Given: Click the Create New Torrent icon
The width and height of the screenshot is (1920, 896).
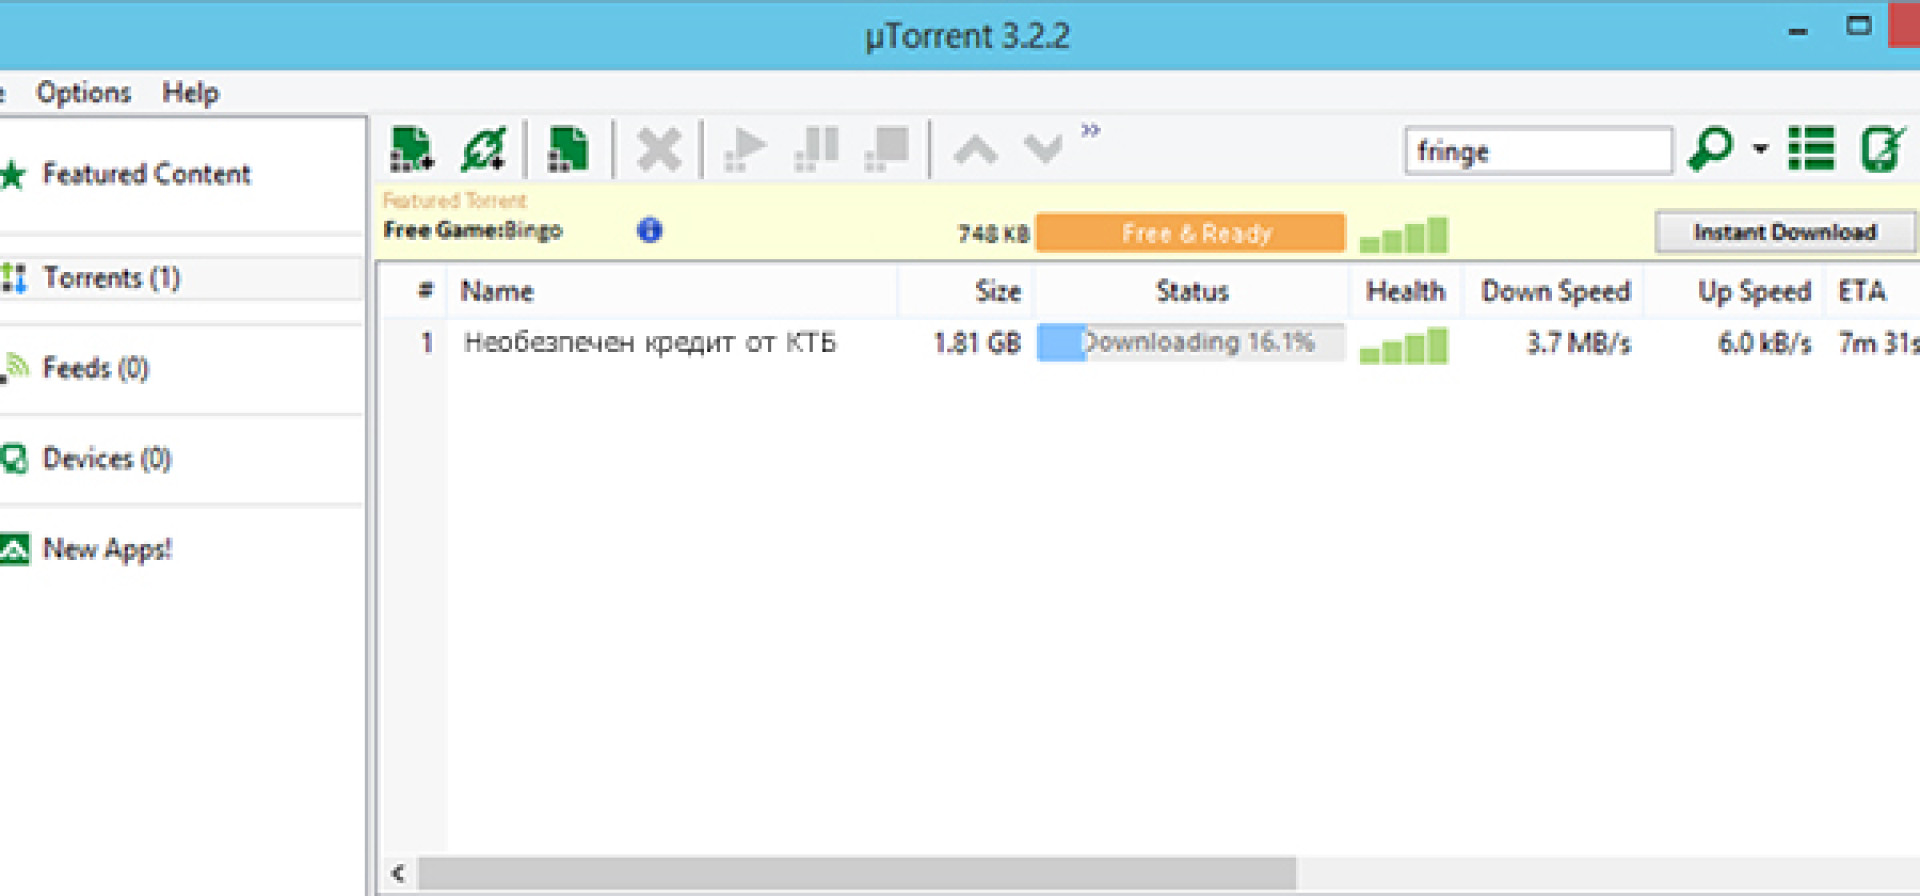Looking at the screenshot, I should click(567, 150).
